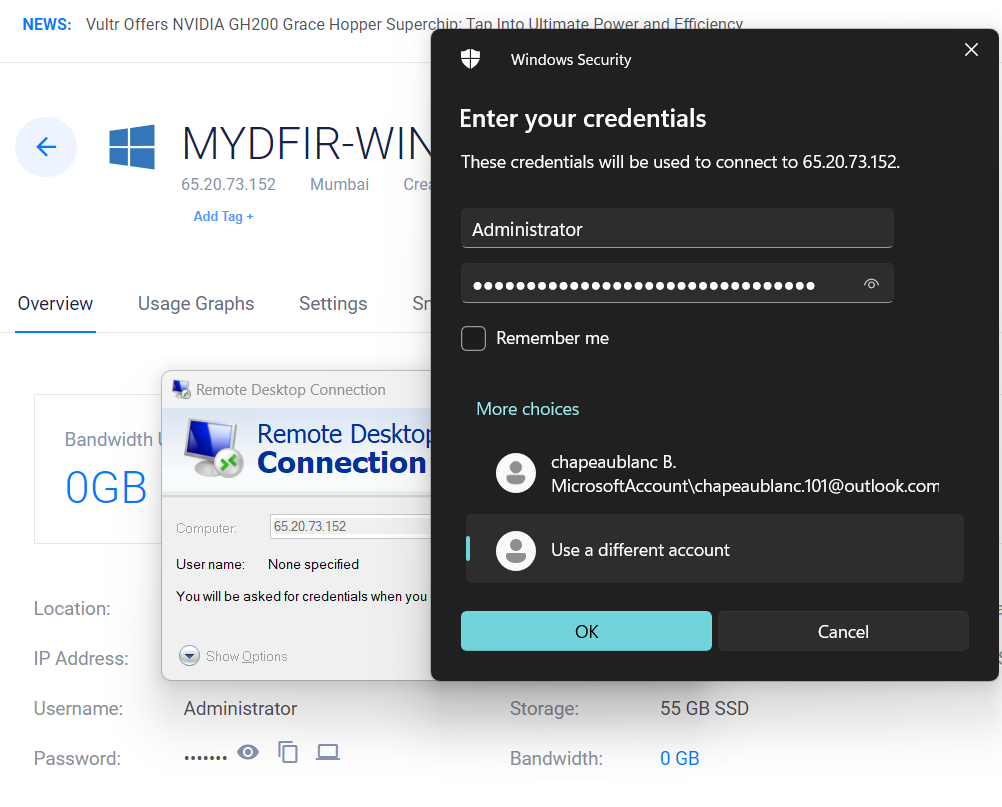Click the NEWS: label

[47, 24]
